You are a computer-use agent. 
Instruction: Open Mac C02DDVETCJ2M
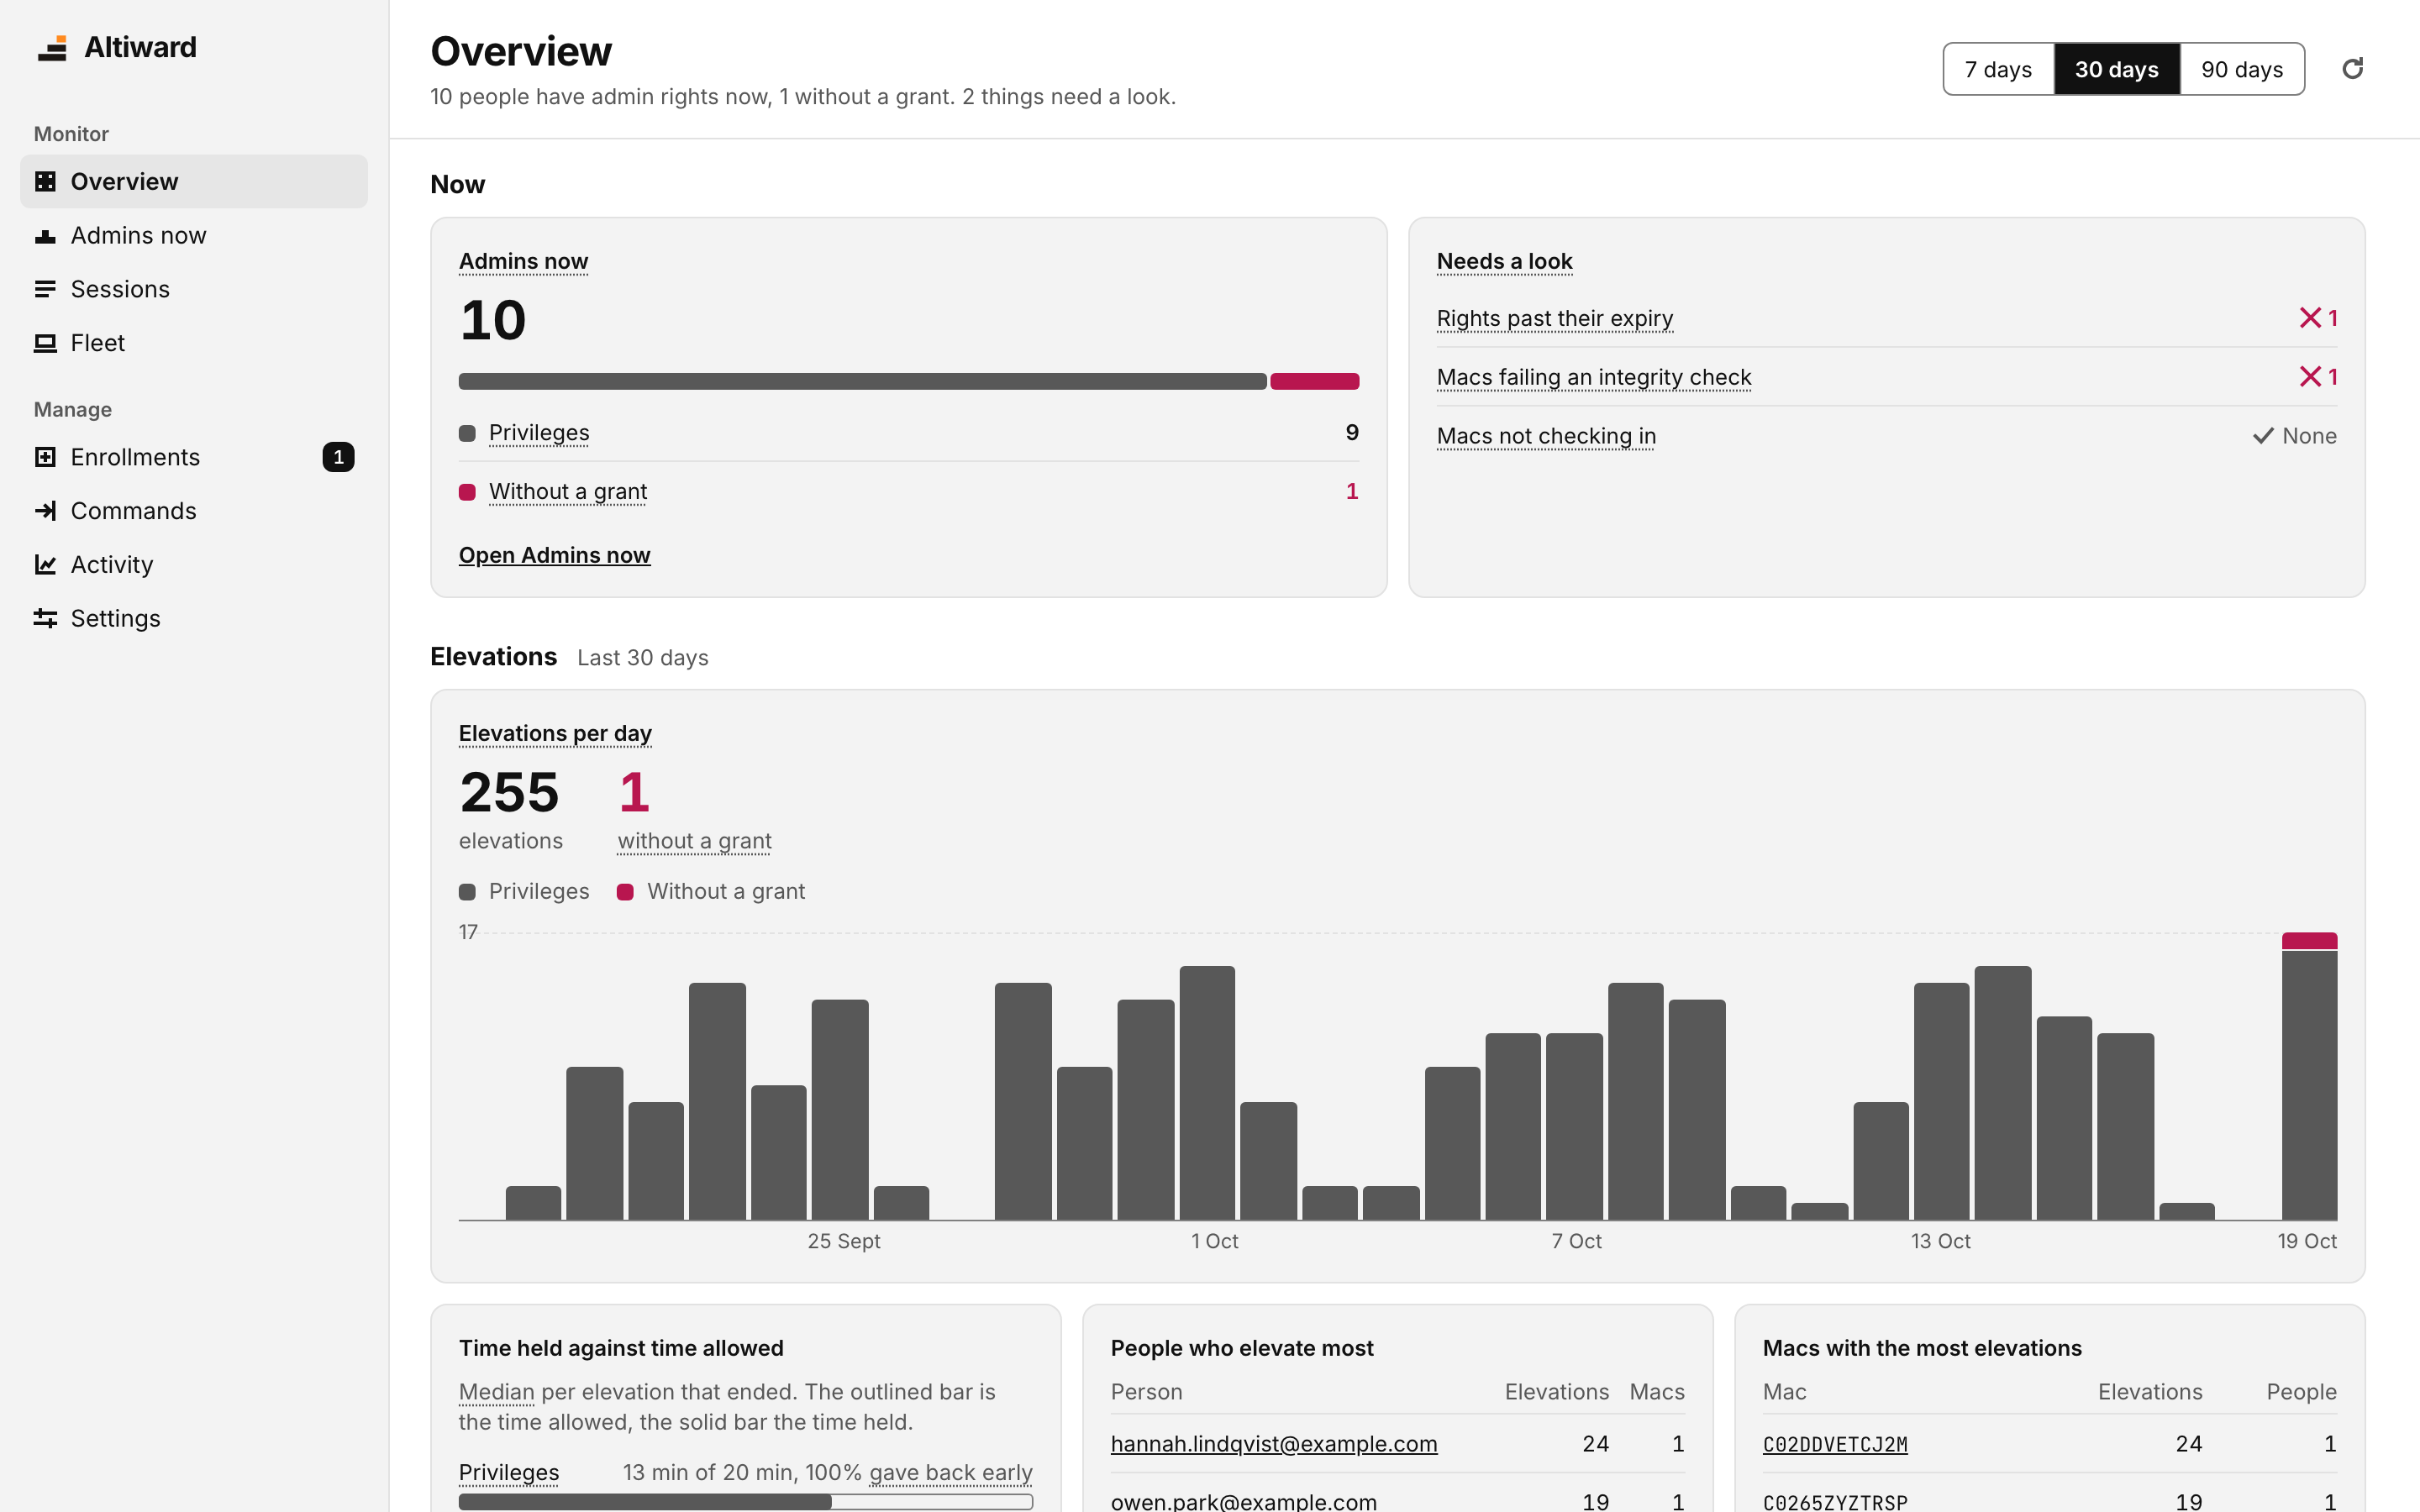coord(1835,1444)
